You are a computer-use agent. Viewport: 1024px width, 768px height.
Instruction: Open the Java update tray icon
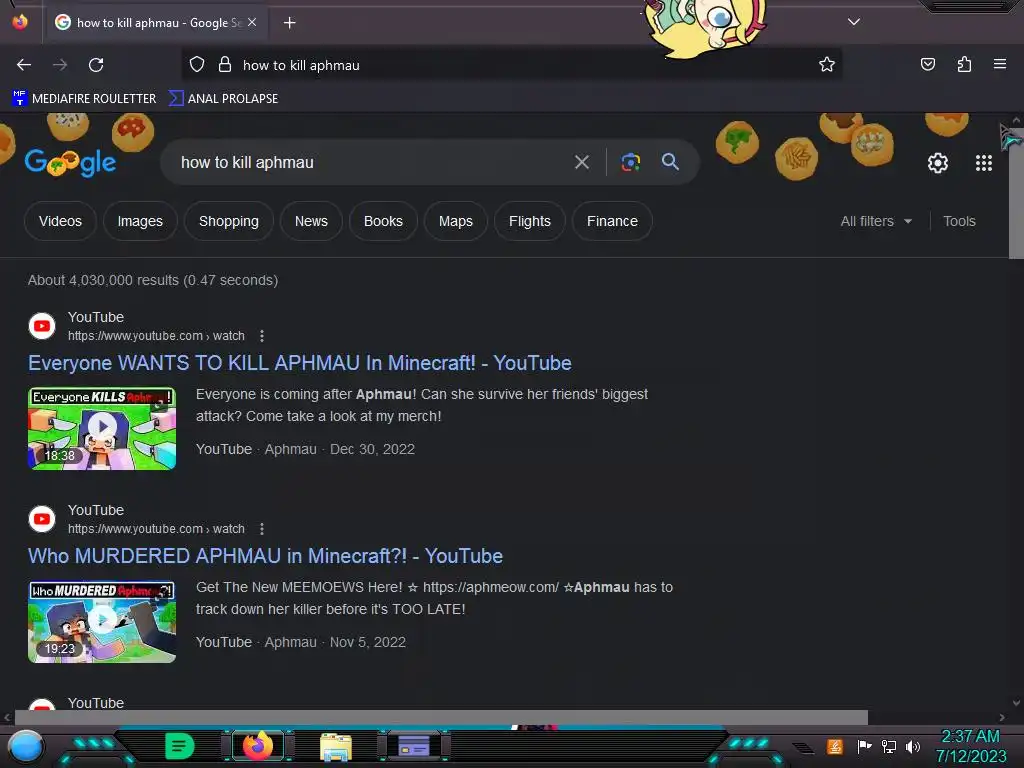tap(835, 746)
